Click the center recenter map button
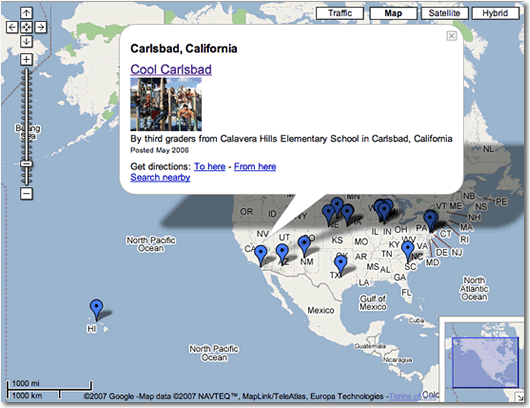 26,27
